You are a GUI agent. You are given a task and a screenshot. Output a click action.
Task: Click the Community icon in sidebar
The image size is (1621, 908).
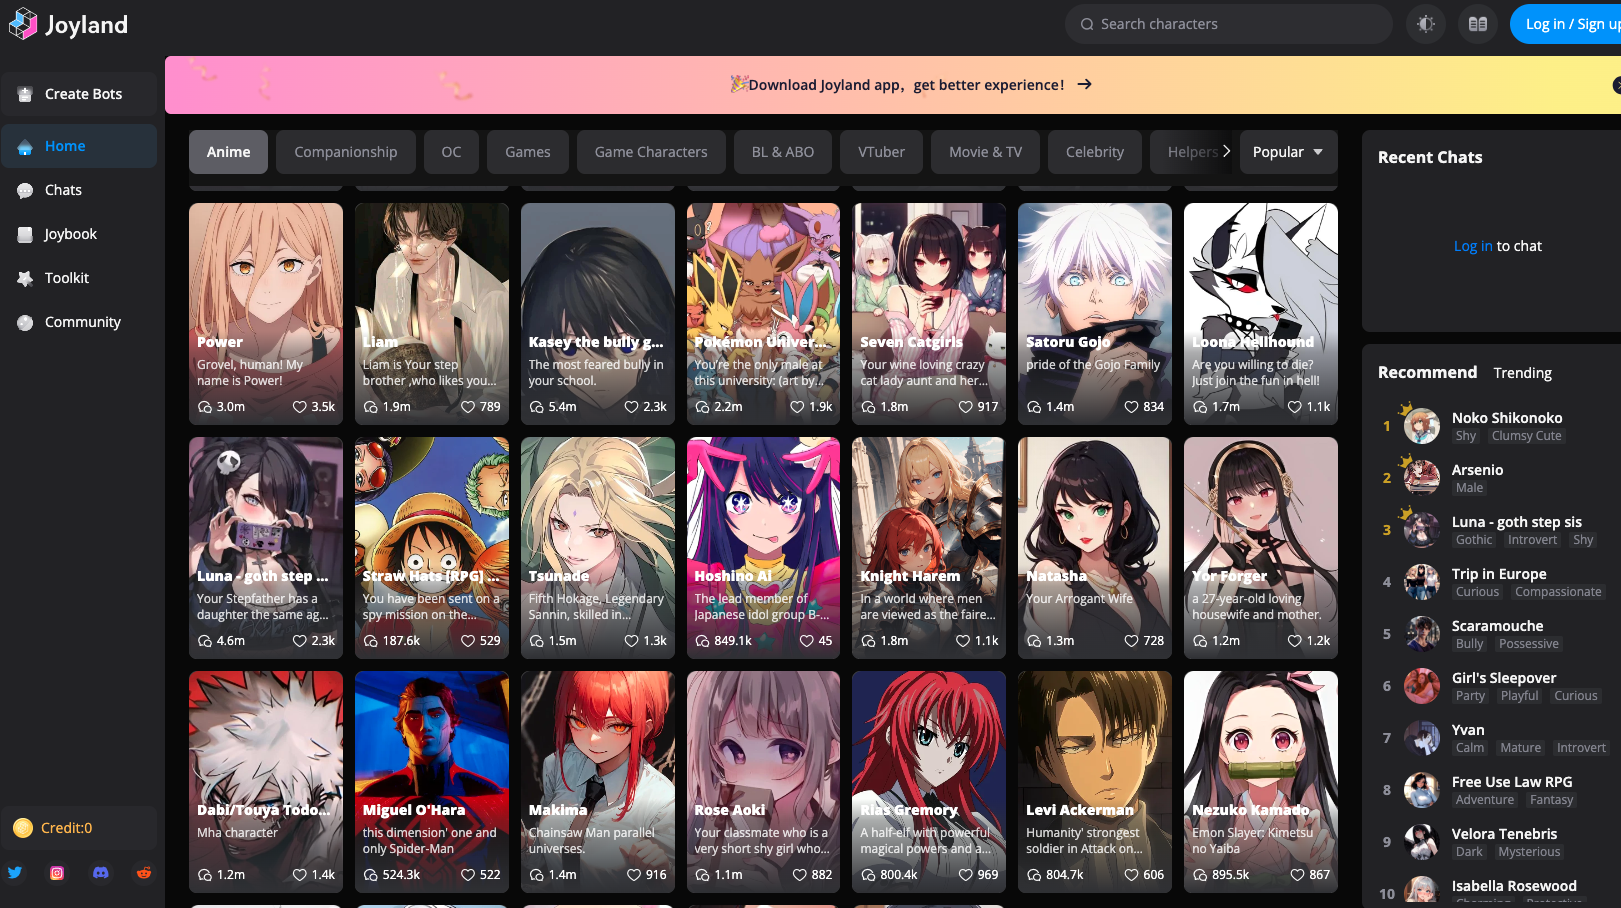coord(25,323)
